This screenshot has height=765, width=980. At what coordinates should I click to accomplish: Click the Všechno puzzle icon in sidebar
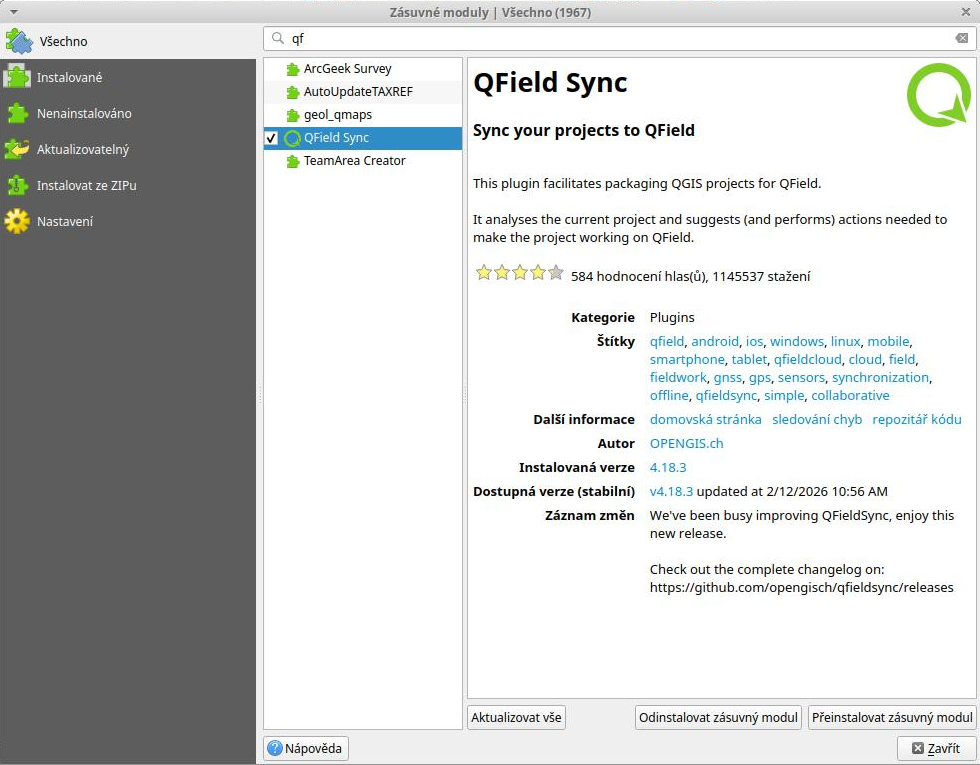(19, 41)
